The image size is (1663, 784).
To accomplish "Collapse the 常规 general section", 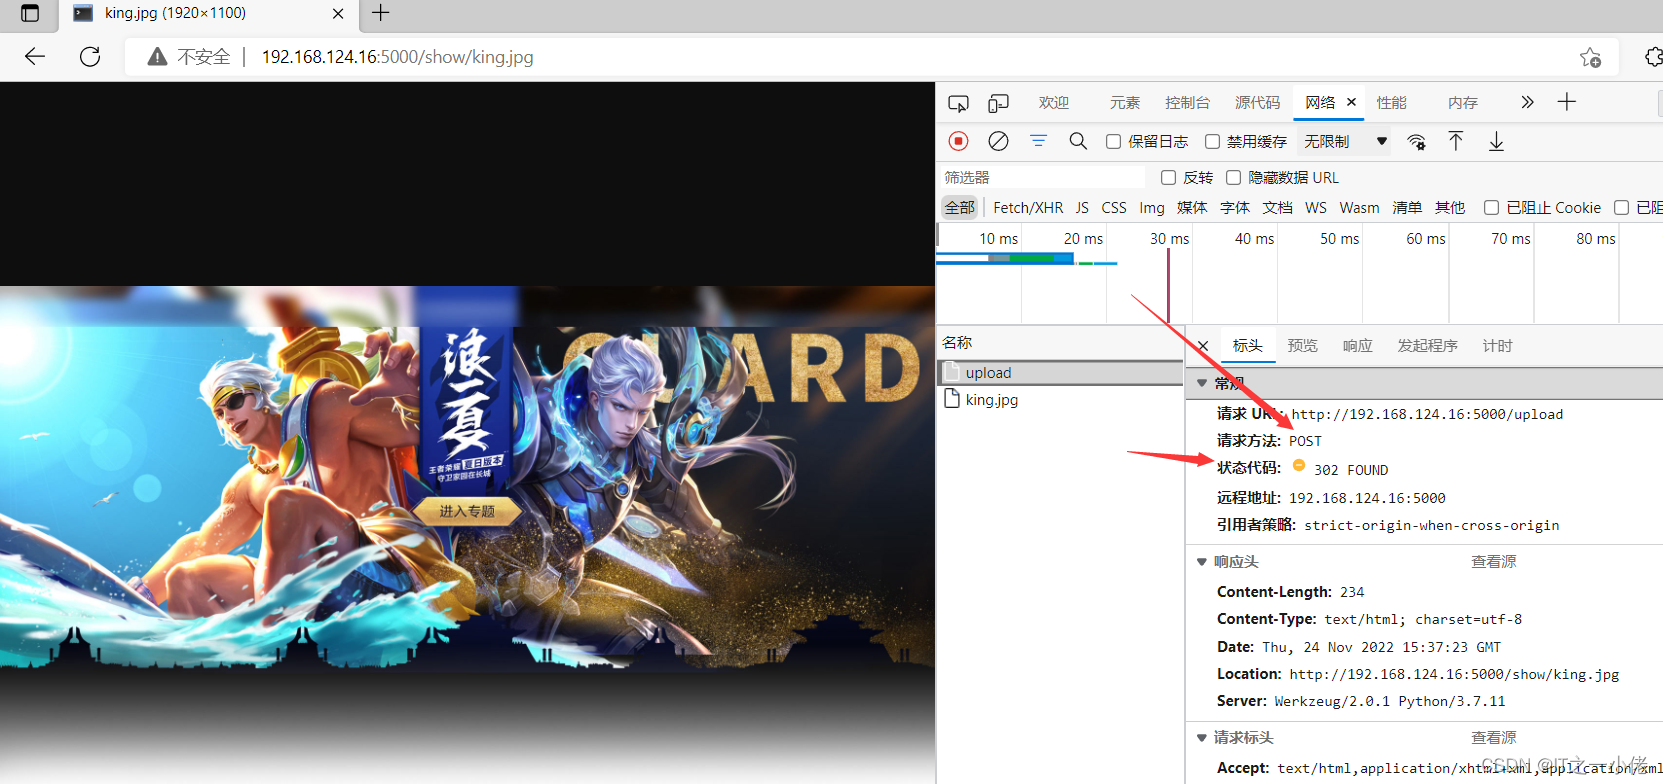I will coord(1202,383).
